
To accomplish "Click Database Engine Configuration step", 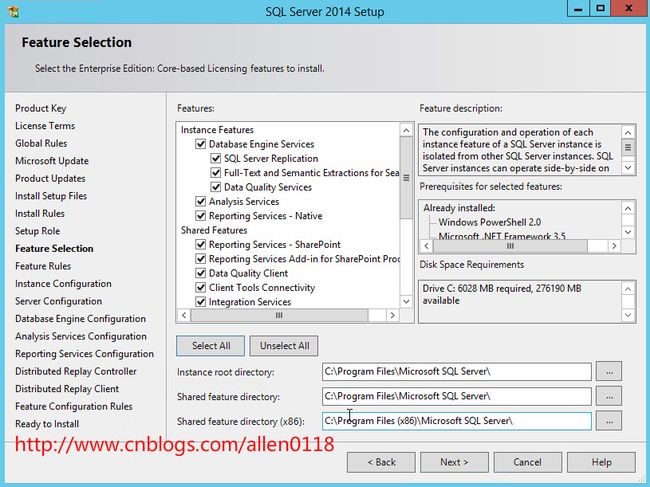I will pos(80,319).
